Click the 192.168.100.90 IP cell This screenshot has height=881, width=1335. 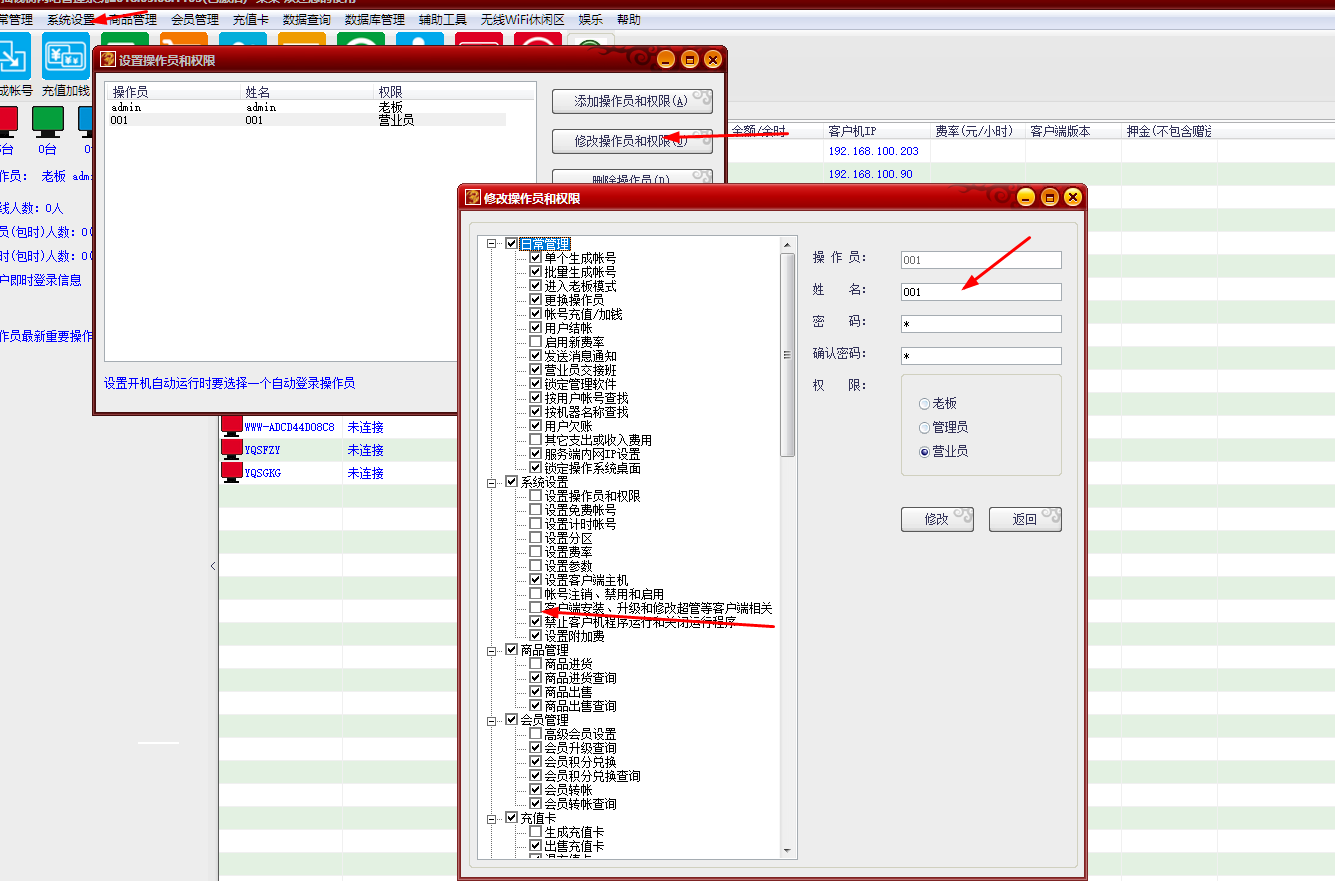point(870,174)
